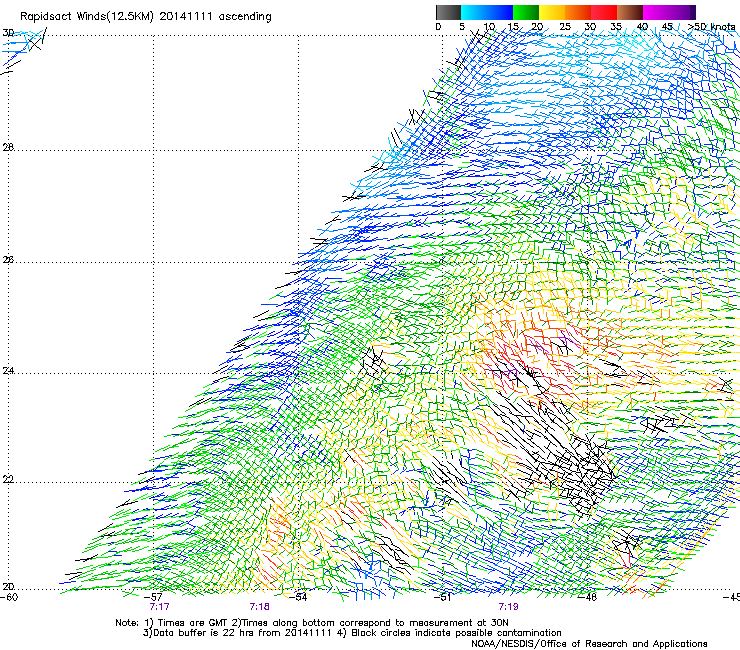Click the legend scale label "30"
This screenshot has height=650, width=740.
coord(590,27)
